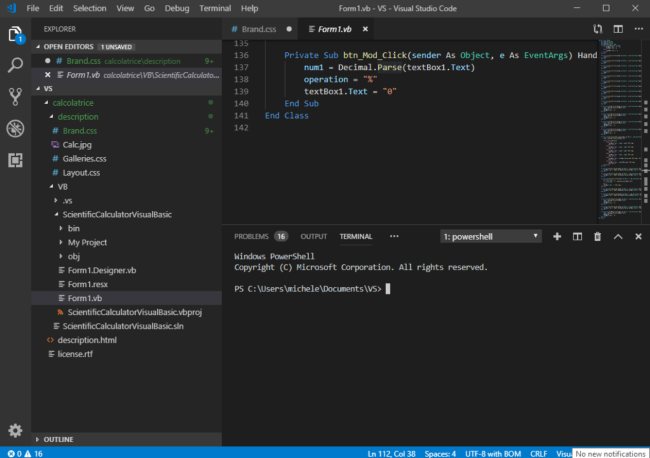Screen dimensions: 650x458
Task: Open the Manage gear icon
Action: [15, 430]
